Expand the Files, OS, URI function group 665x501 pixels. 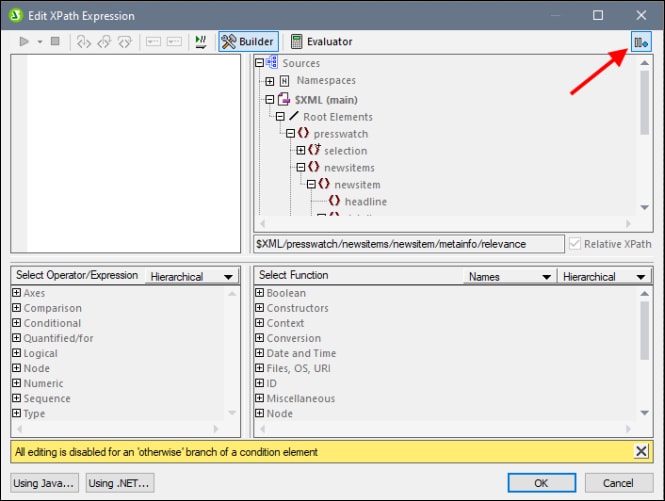[x=260, y=368]
